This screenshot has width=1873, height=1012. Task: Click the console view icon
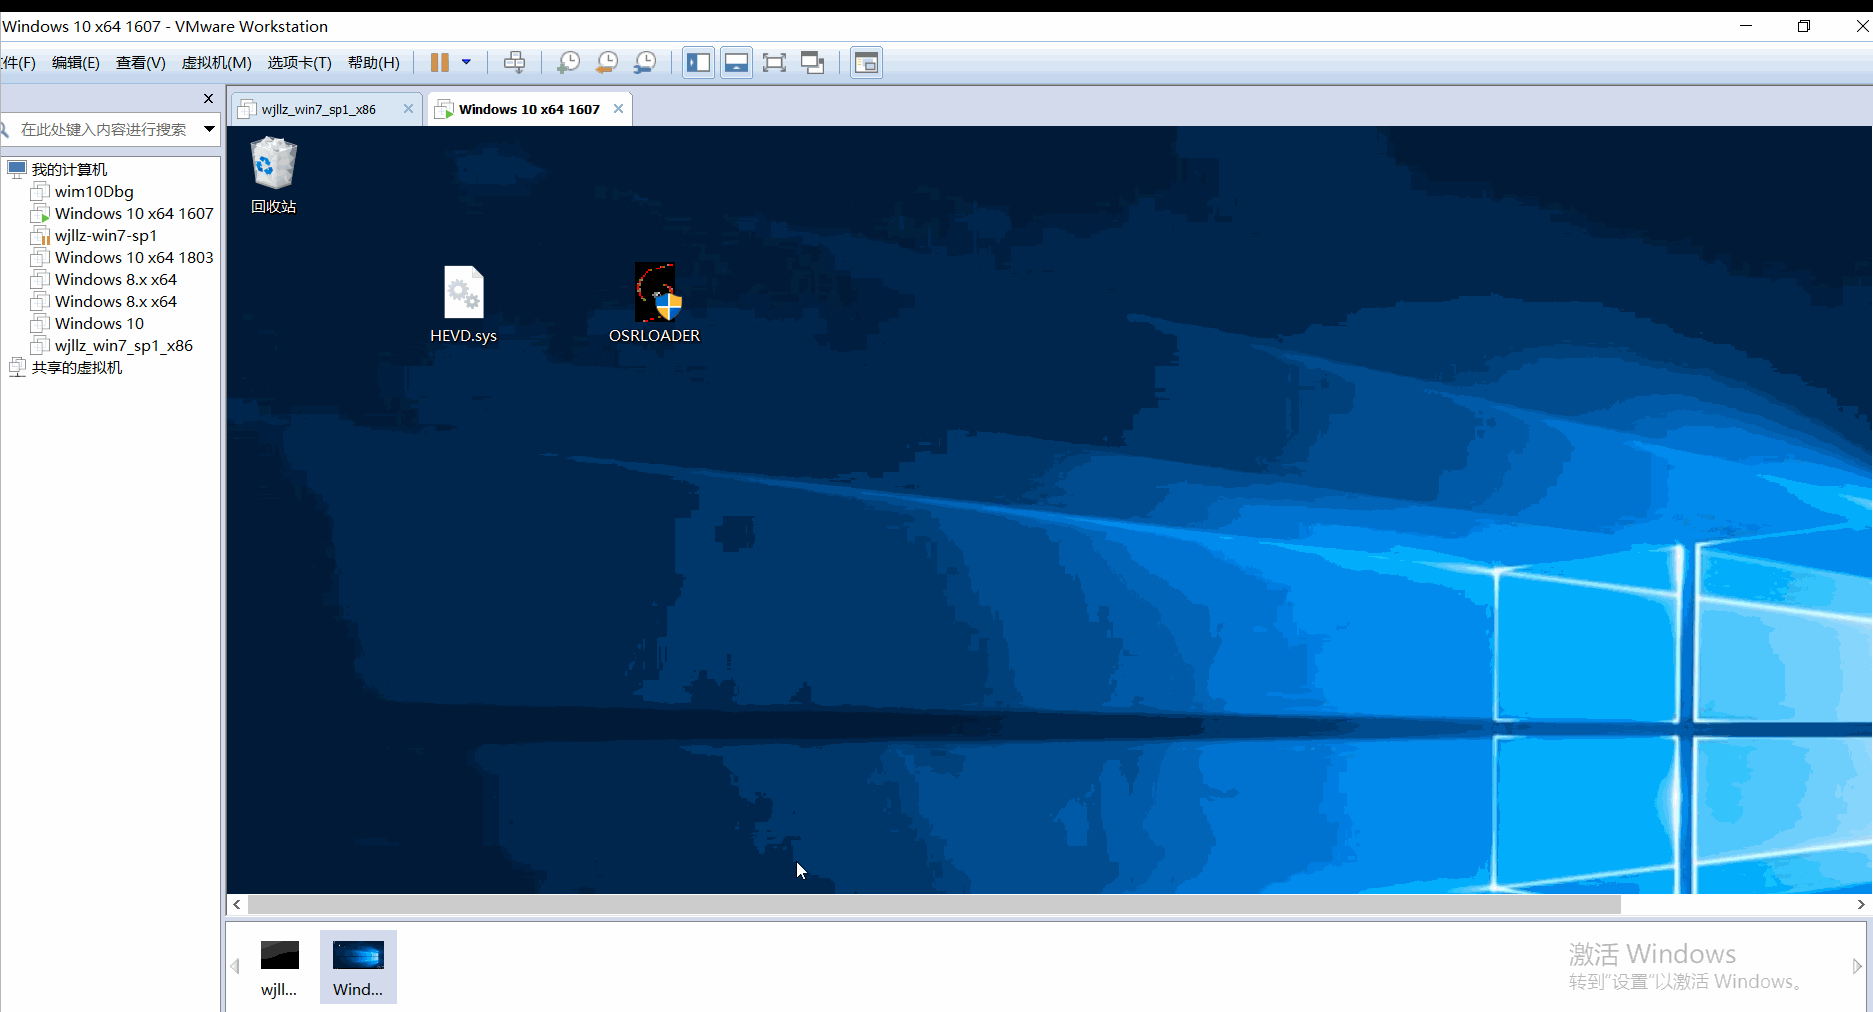tap(866, 63)
